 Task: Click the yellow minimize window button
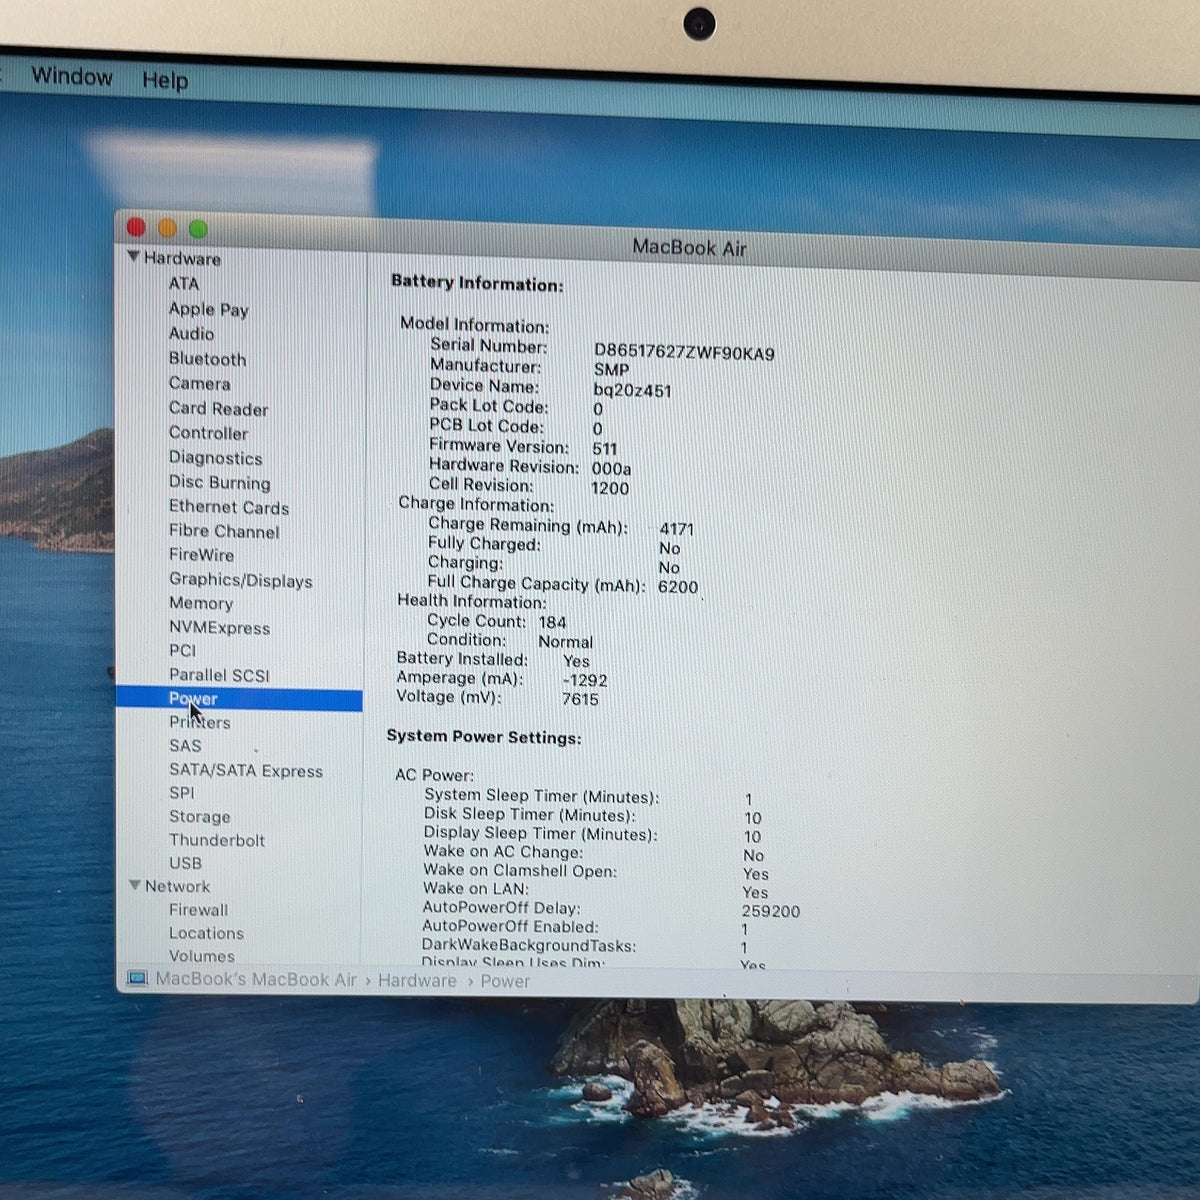(167, 228)
